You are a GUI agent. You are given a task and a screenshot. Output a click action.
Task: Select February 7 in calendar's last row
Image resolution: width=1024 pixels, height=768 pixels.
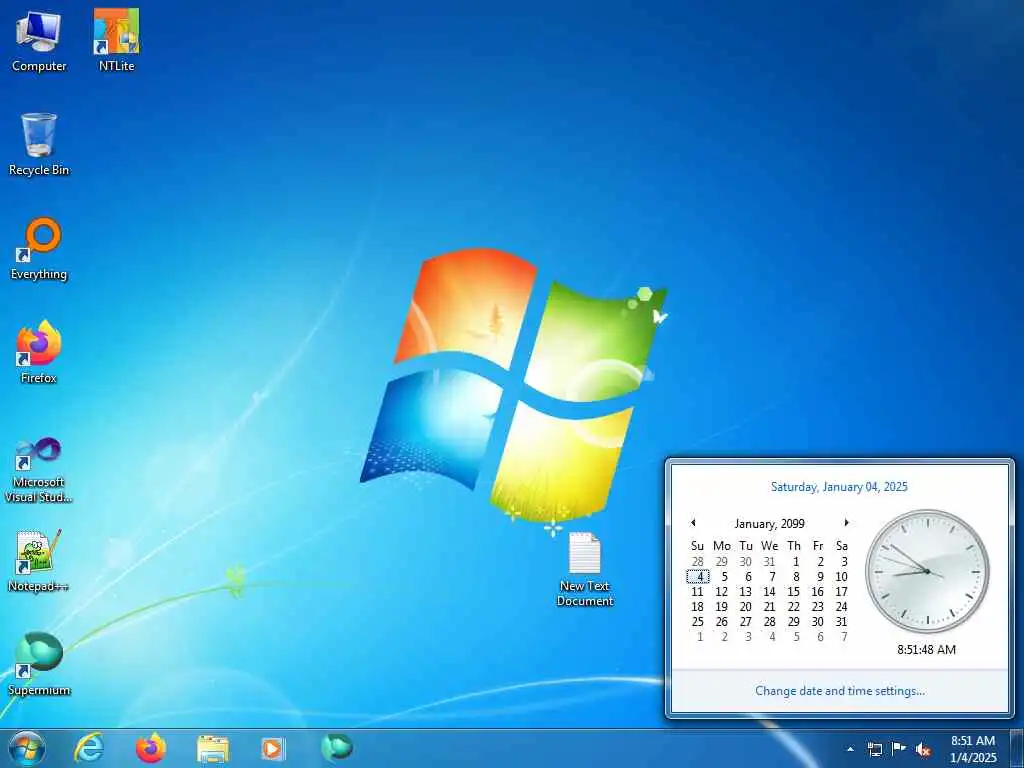pyautogui.click(x=844, y=637)
